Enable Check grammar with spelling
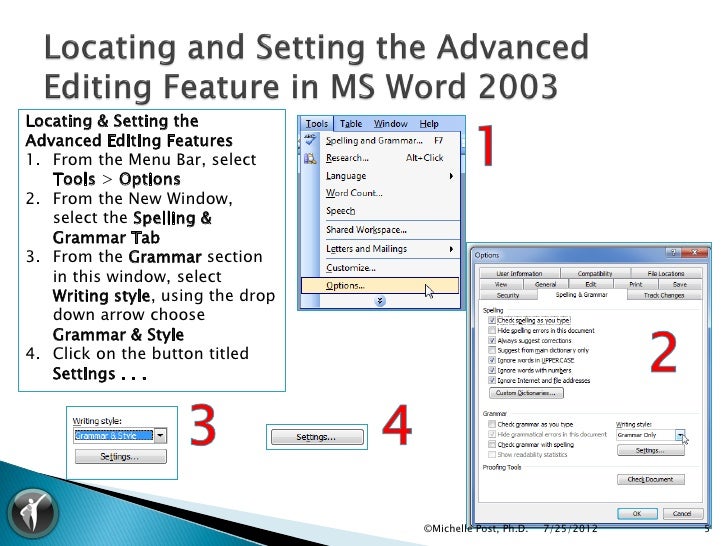Screen dimensions: 728x546 point(492,444)
